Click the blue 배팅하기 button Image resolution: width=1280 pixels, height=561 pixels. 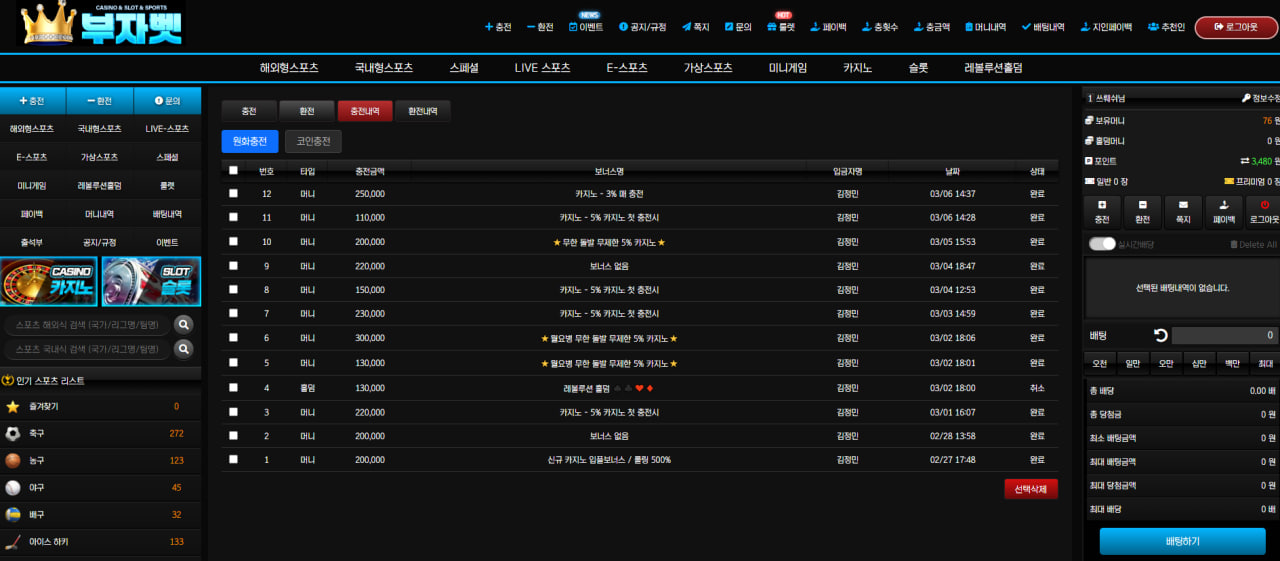coord(1182,542)
